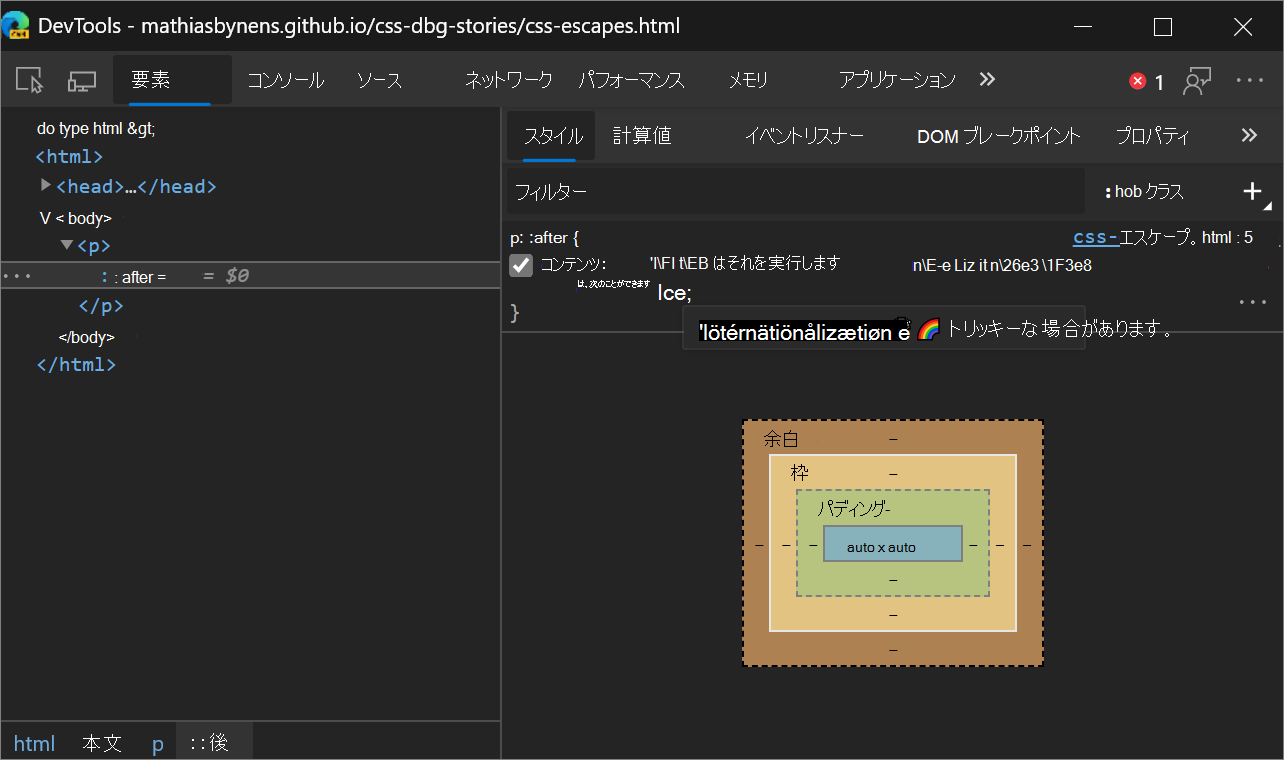Select the <html> opening tag
Screen dimensions: 1284x760
[x=70, y=156]
